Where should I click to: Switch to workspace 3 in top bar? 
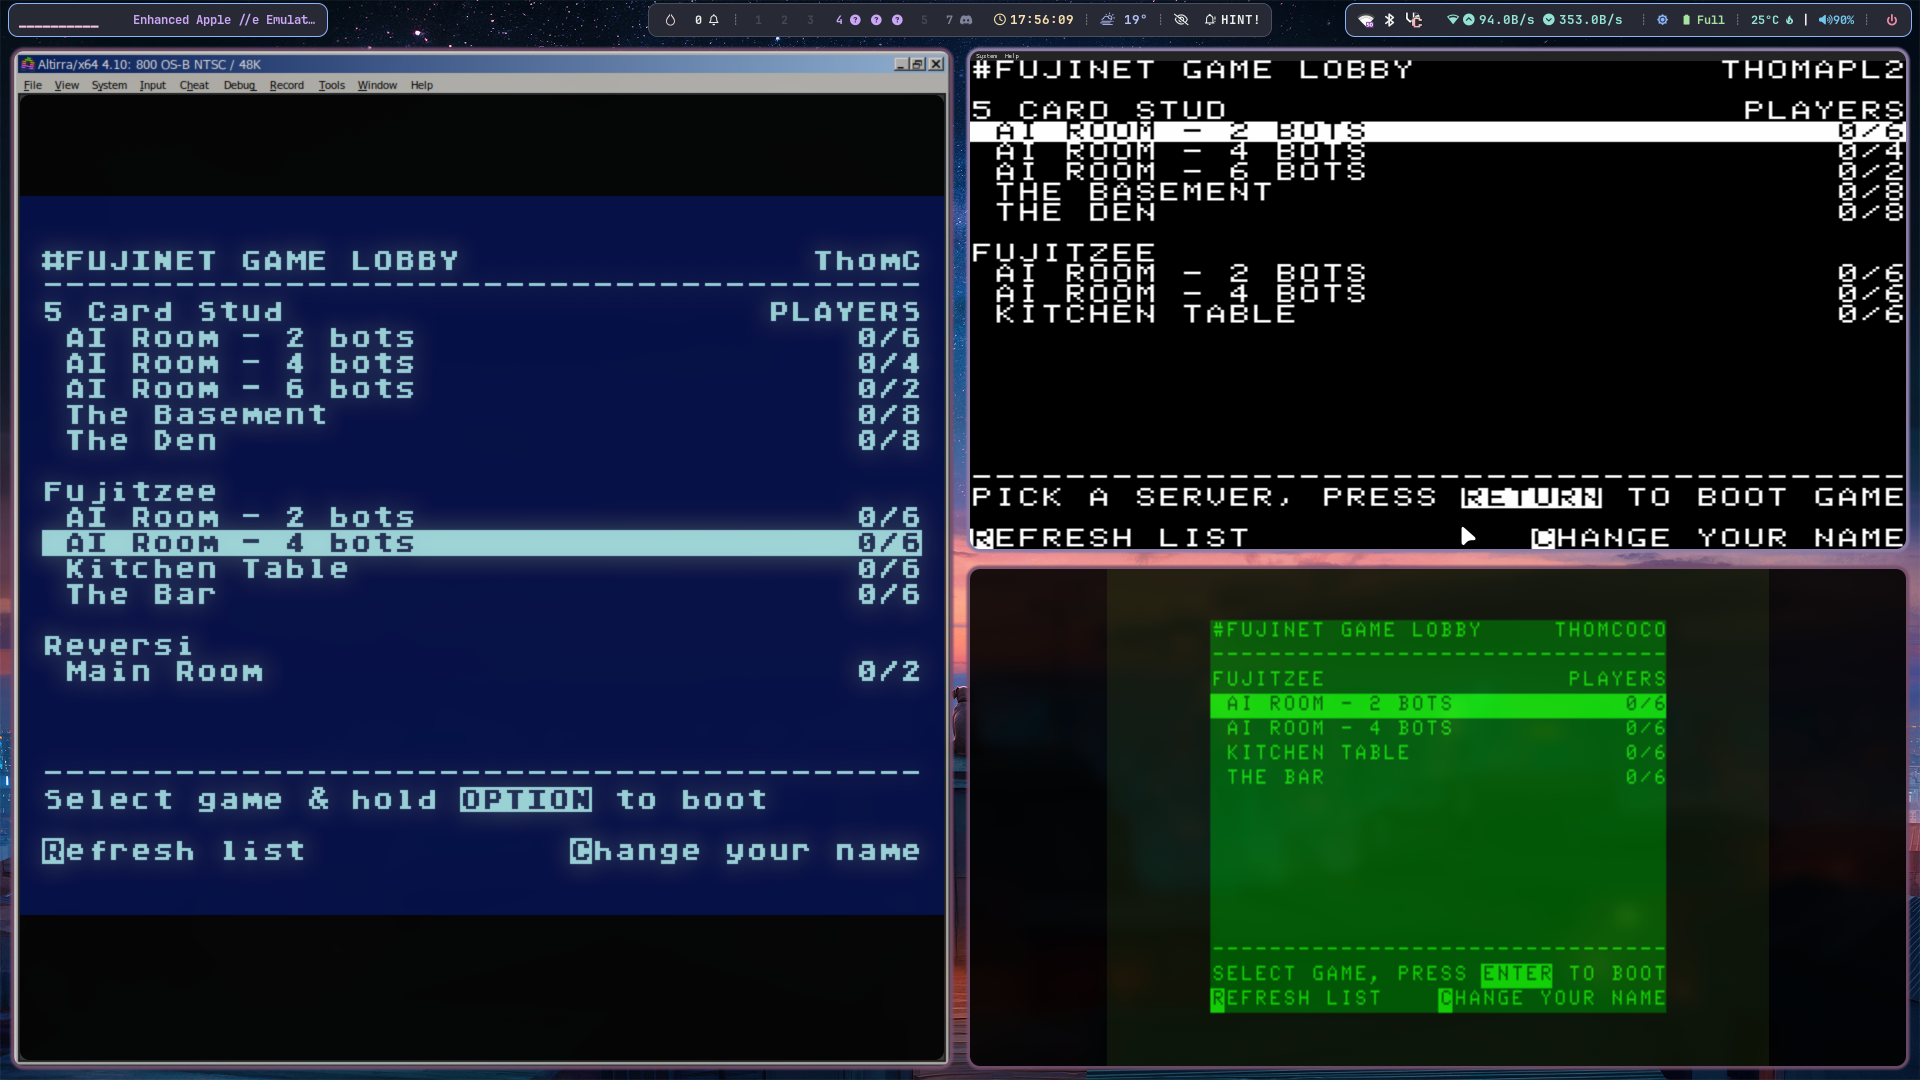[810, 20]
